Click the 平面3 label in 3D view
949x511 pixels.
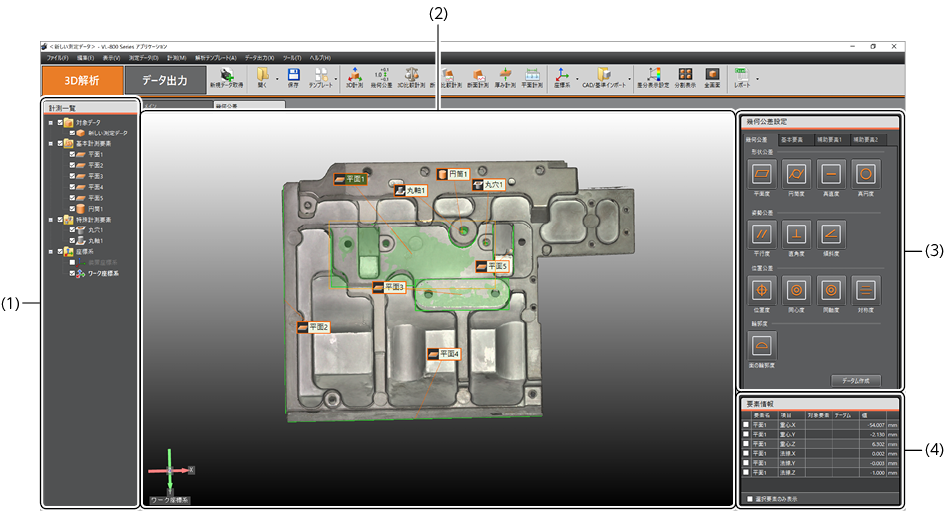click(388, 287)
